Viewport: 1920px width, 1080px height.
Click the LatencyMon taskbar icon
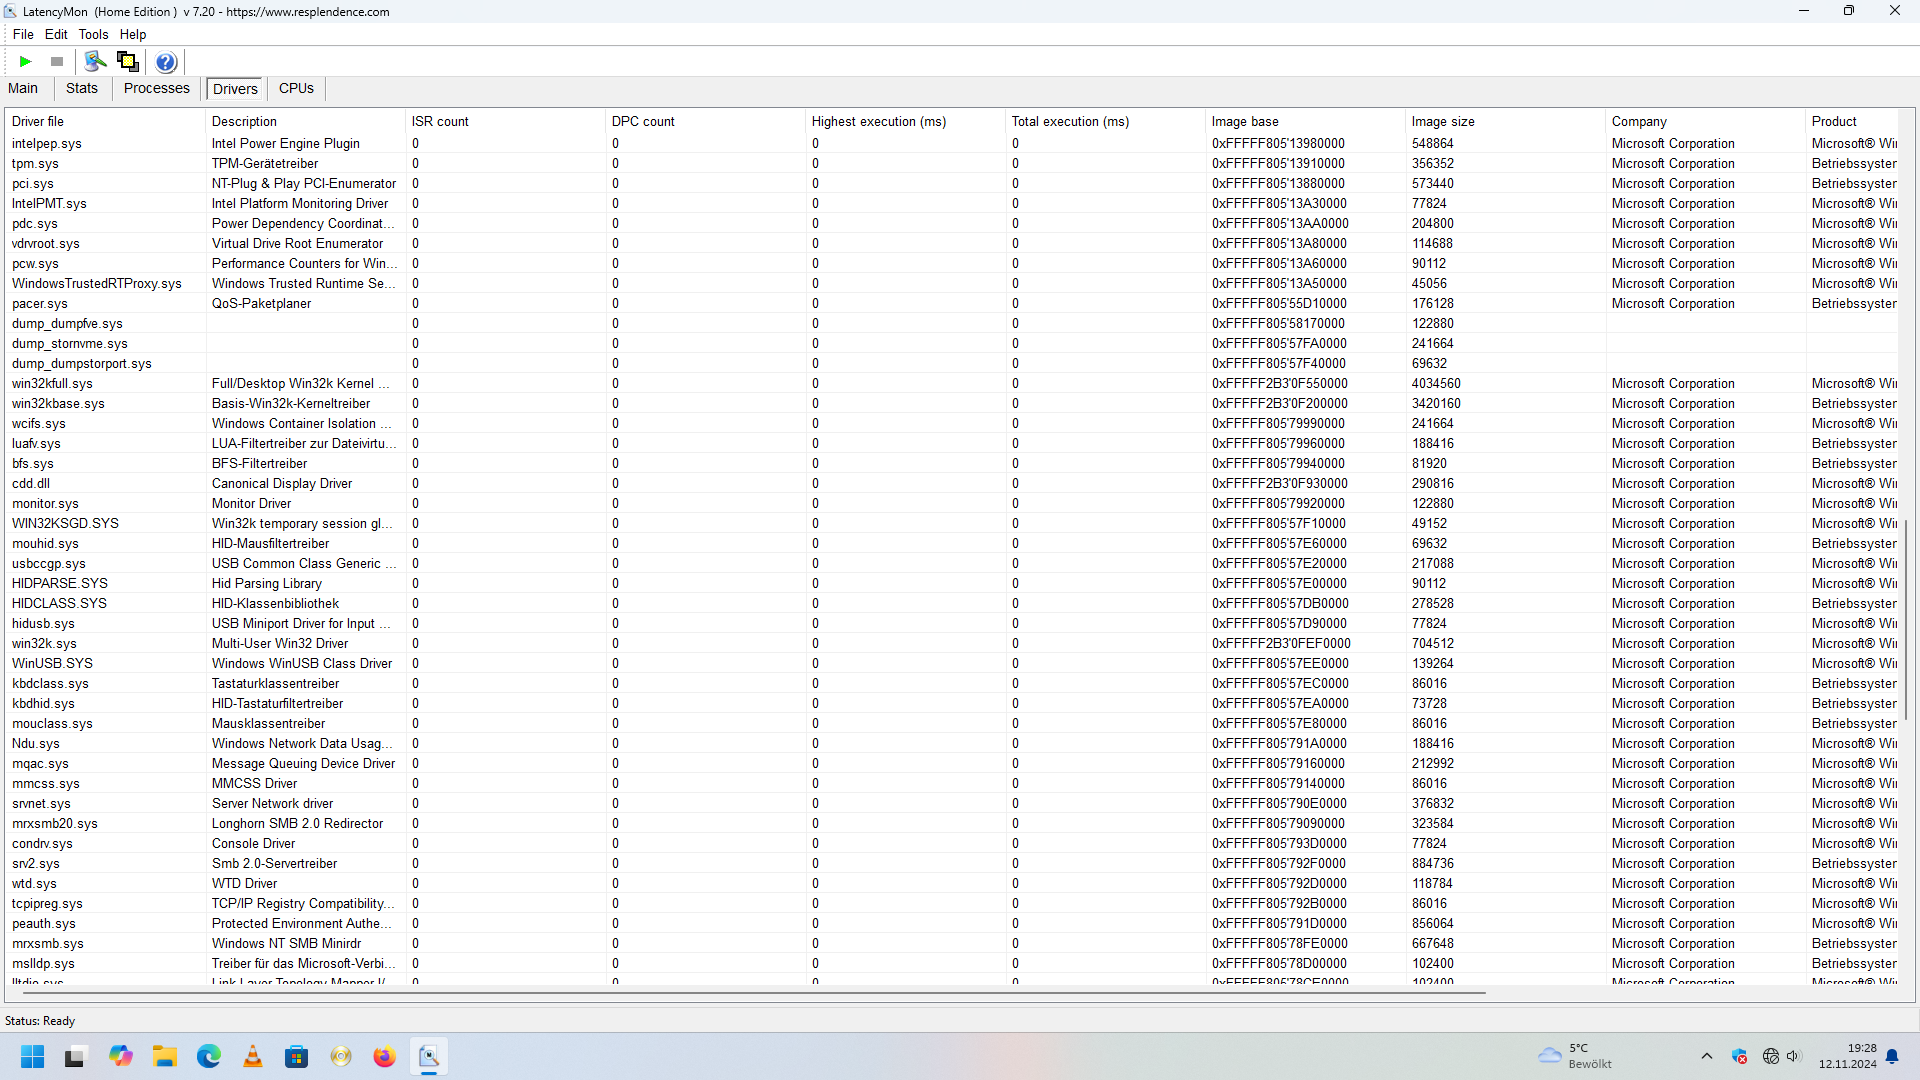(x=429, y=1057)
